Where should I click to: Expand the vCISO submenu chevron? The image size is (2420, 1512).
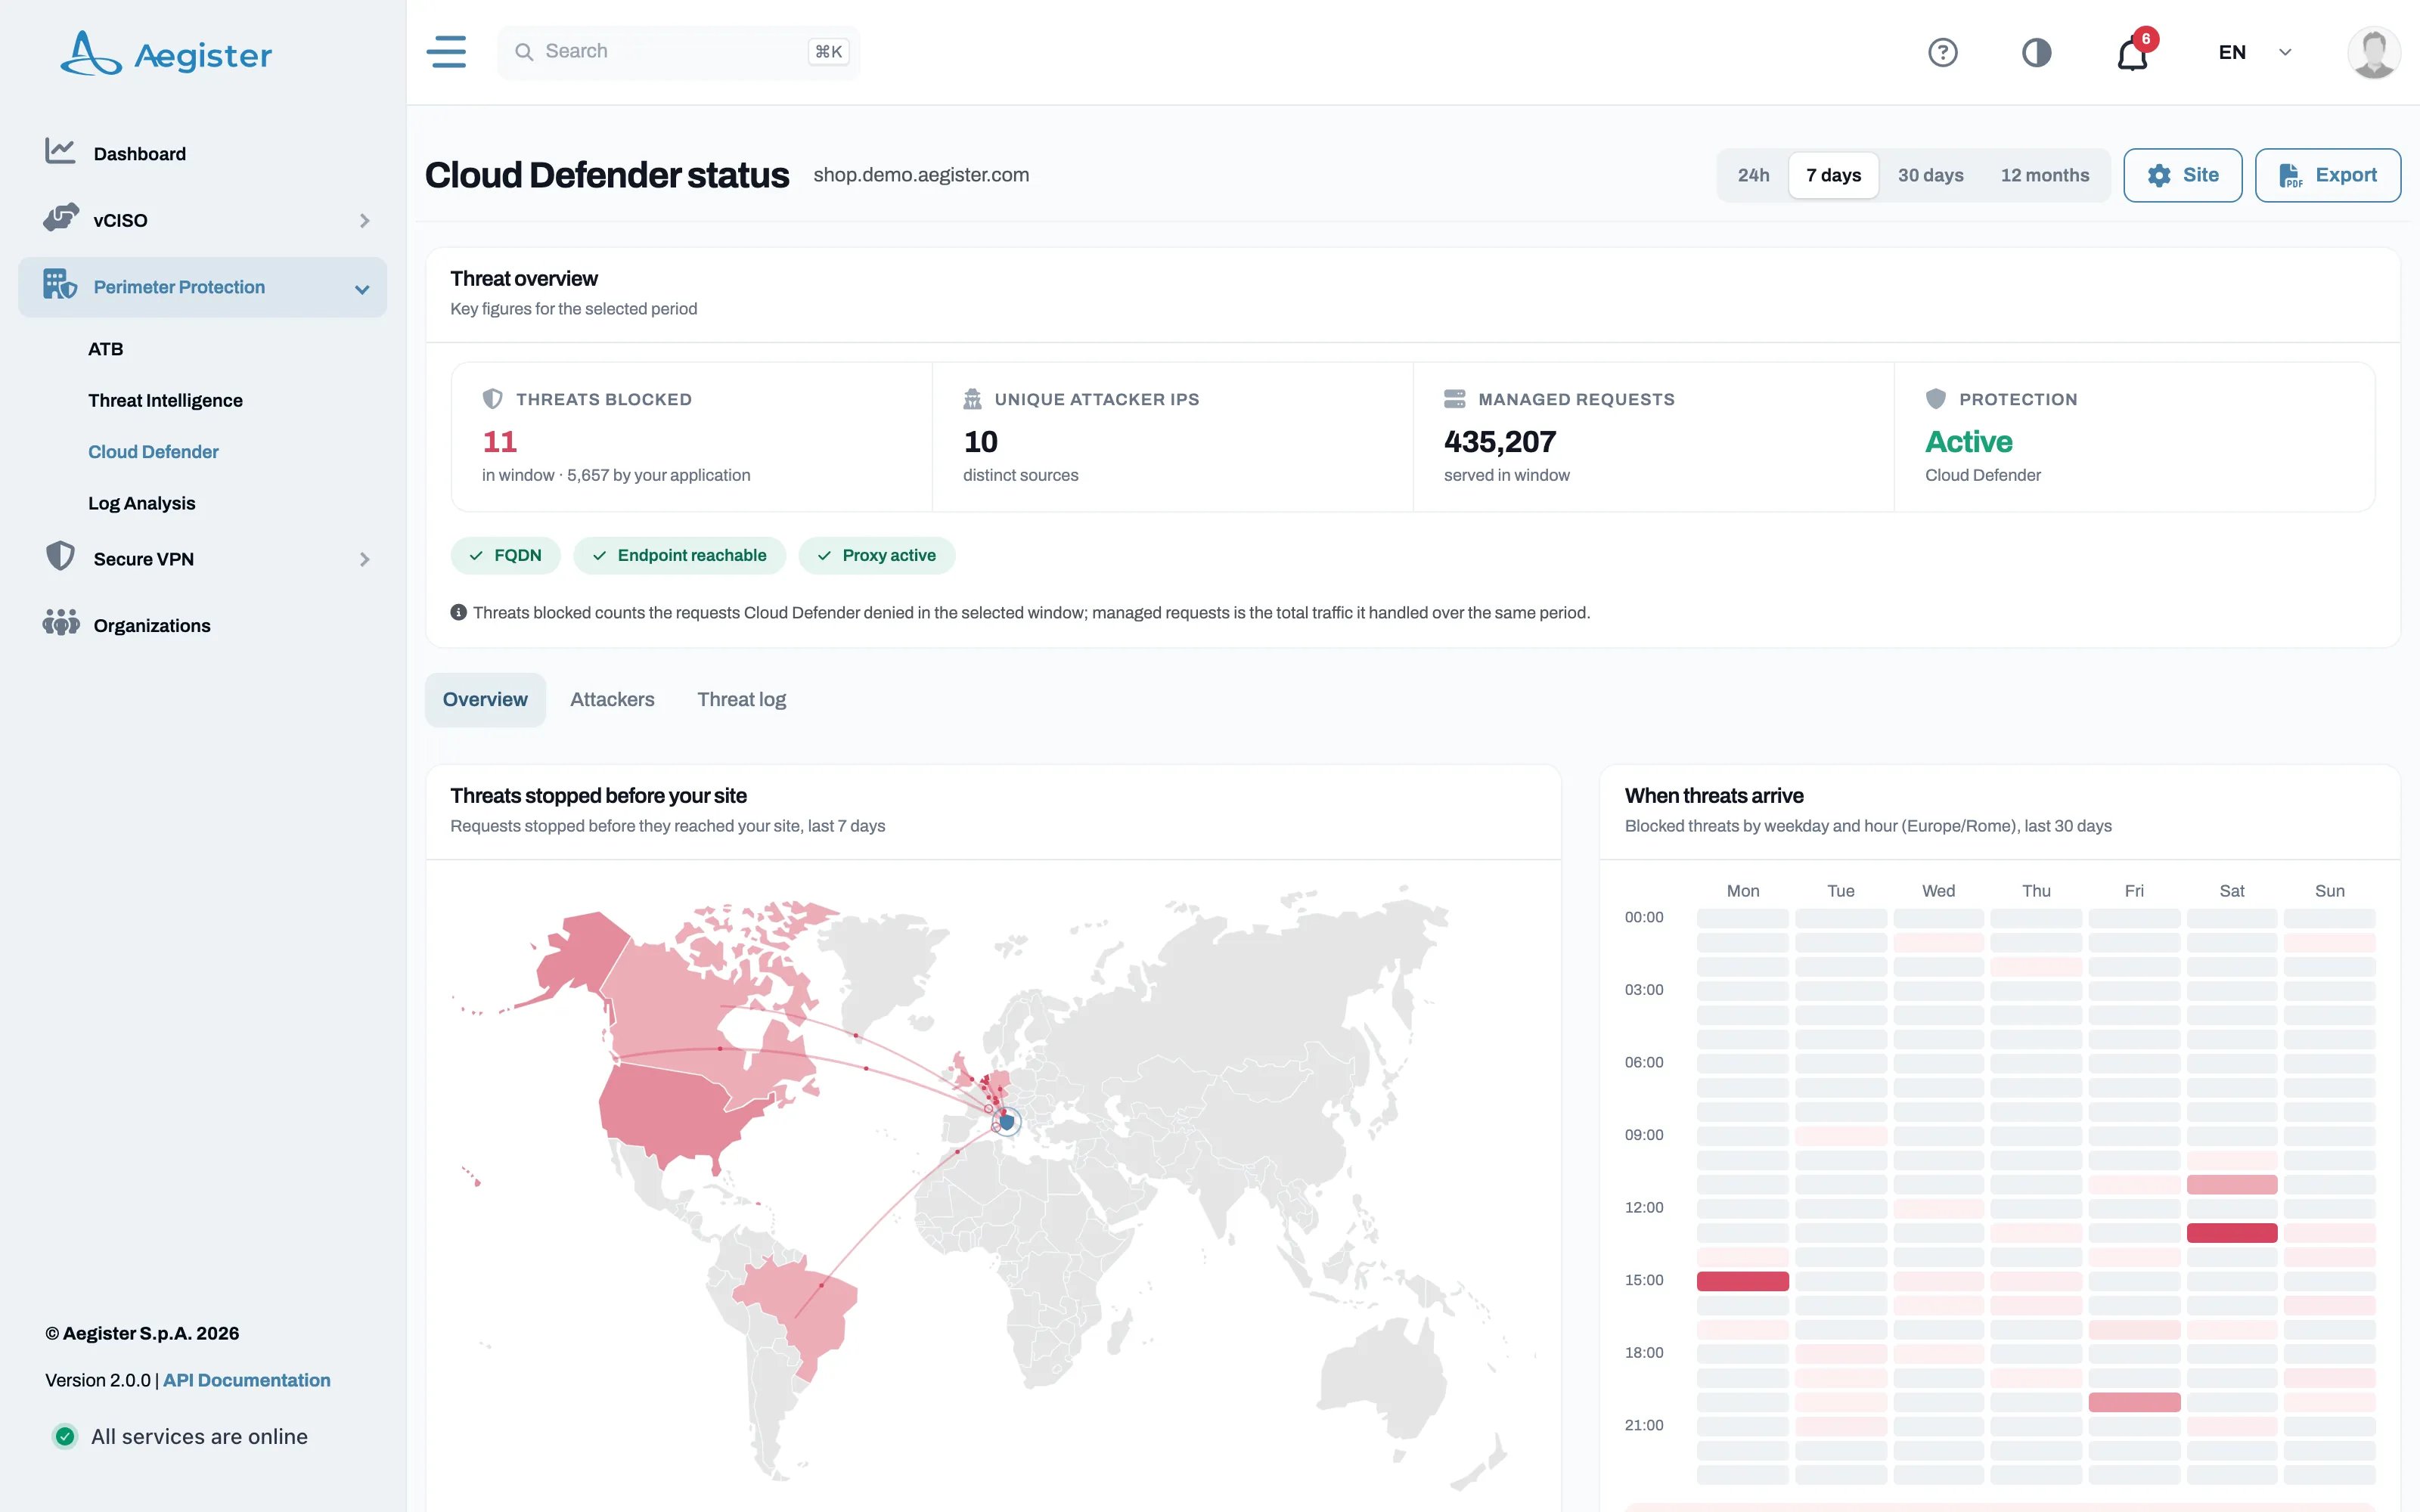point(364,220)
